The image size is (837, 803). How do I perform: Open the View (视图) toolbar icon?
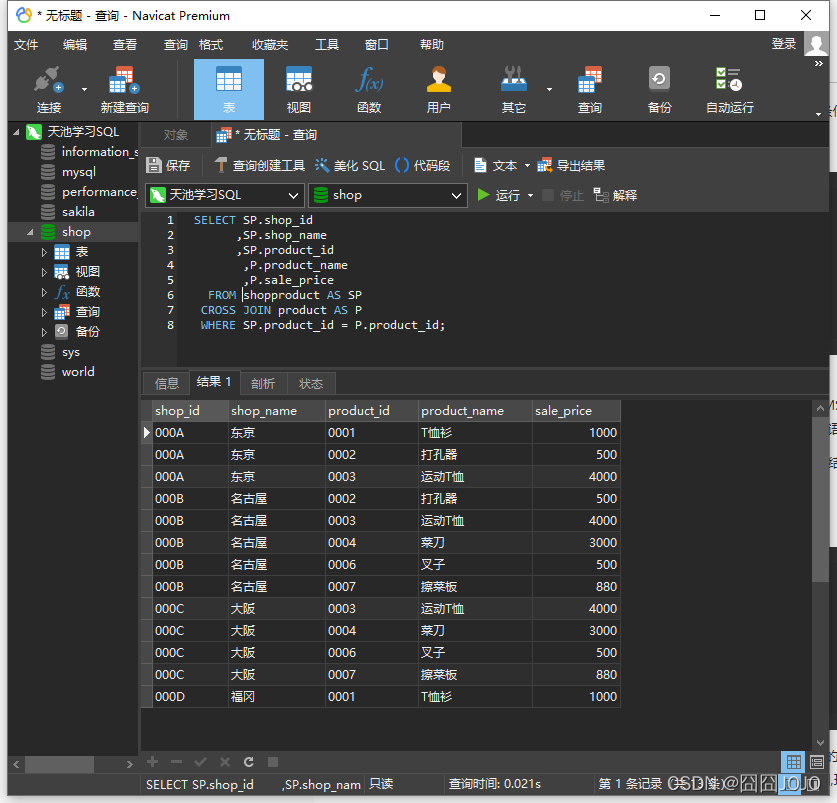coord(299,89)
